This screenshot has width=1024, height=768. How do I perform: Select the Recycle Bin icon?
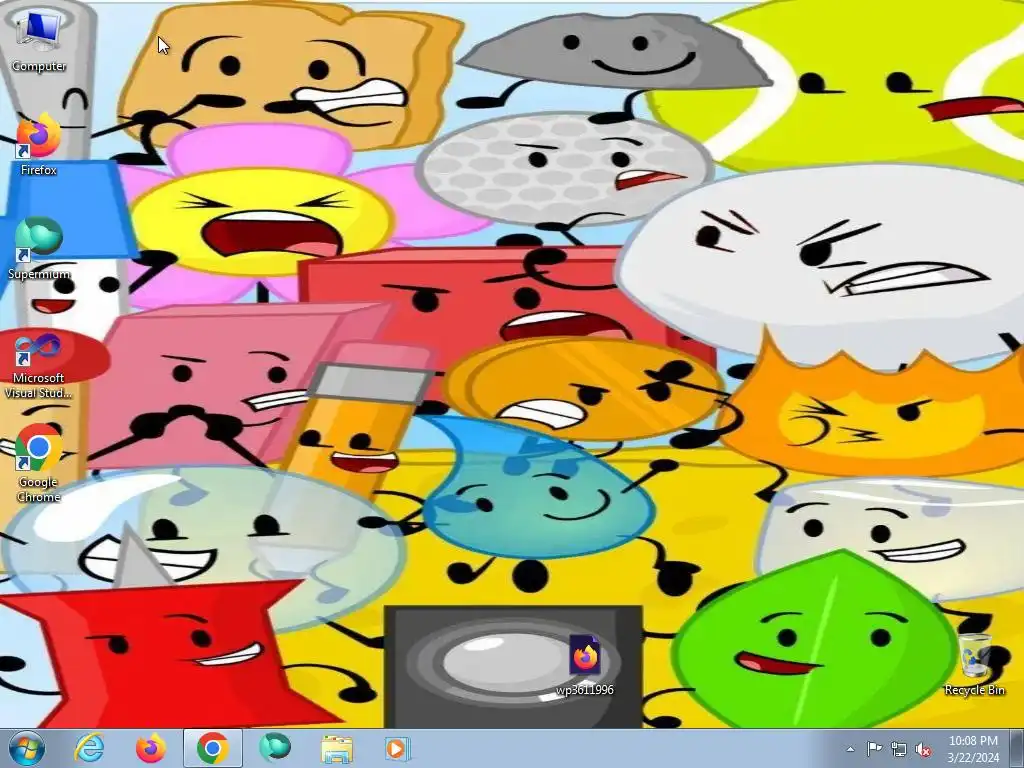tap(974, 665)
